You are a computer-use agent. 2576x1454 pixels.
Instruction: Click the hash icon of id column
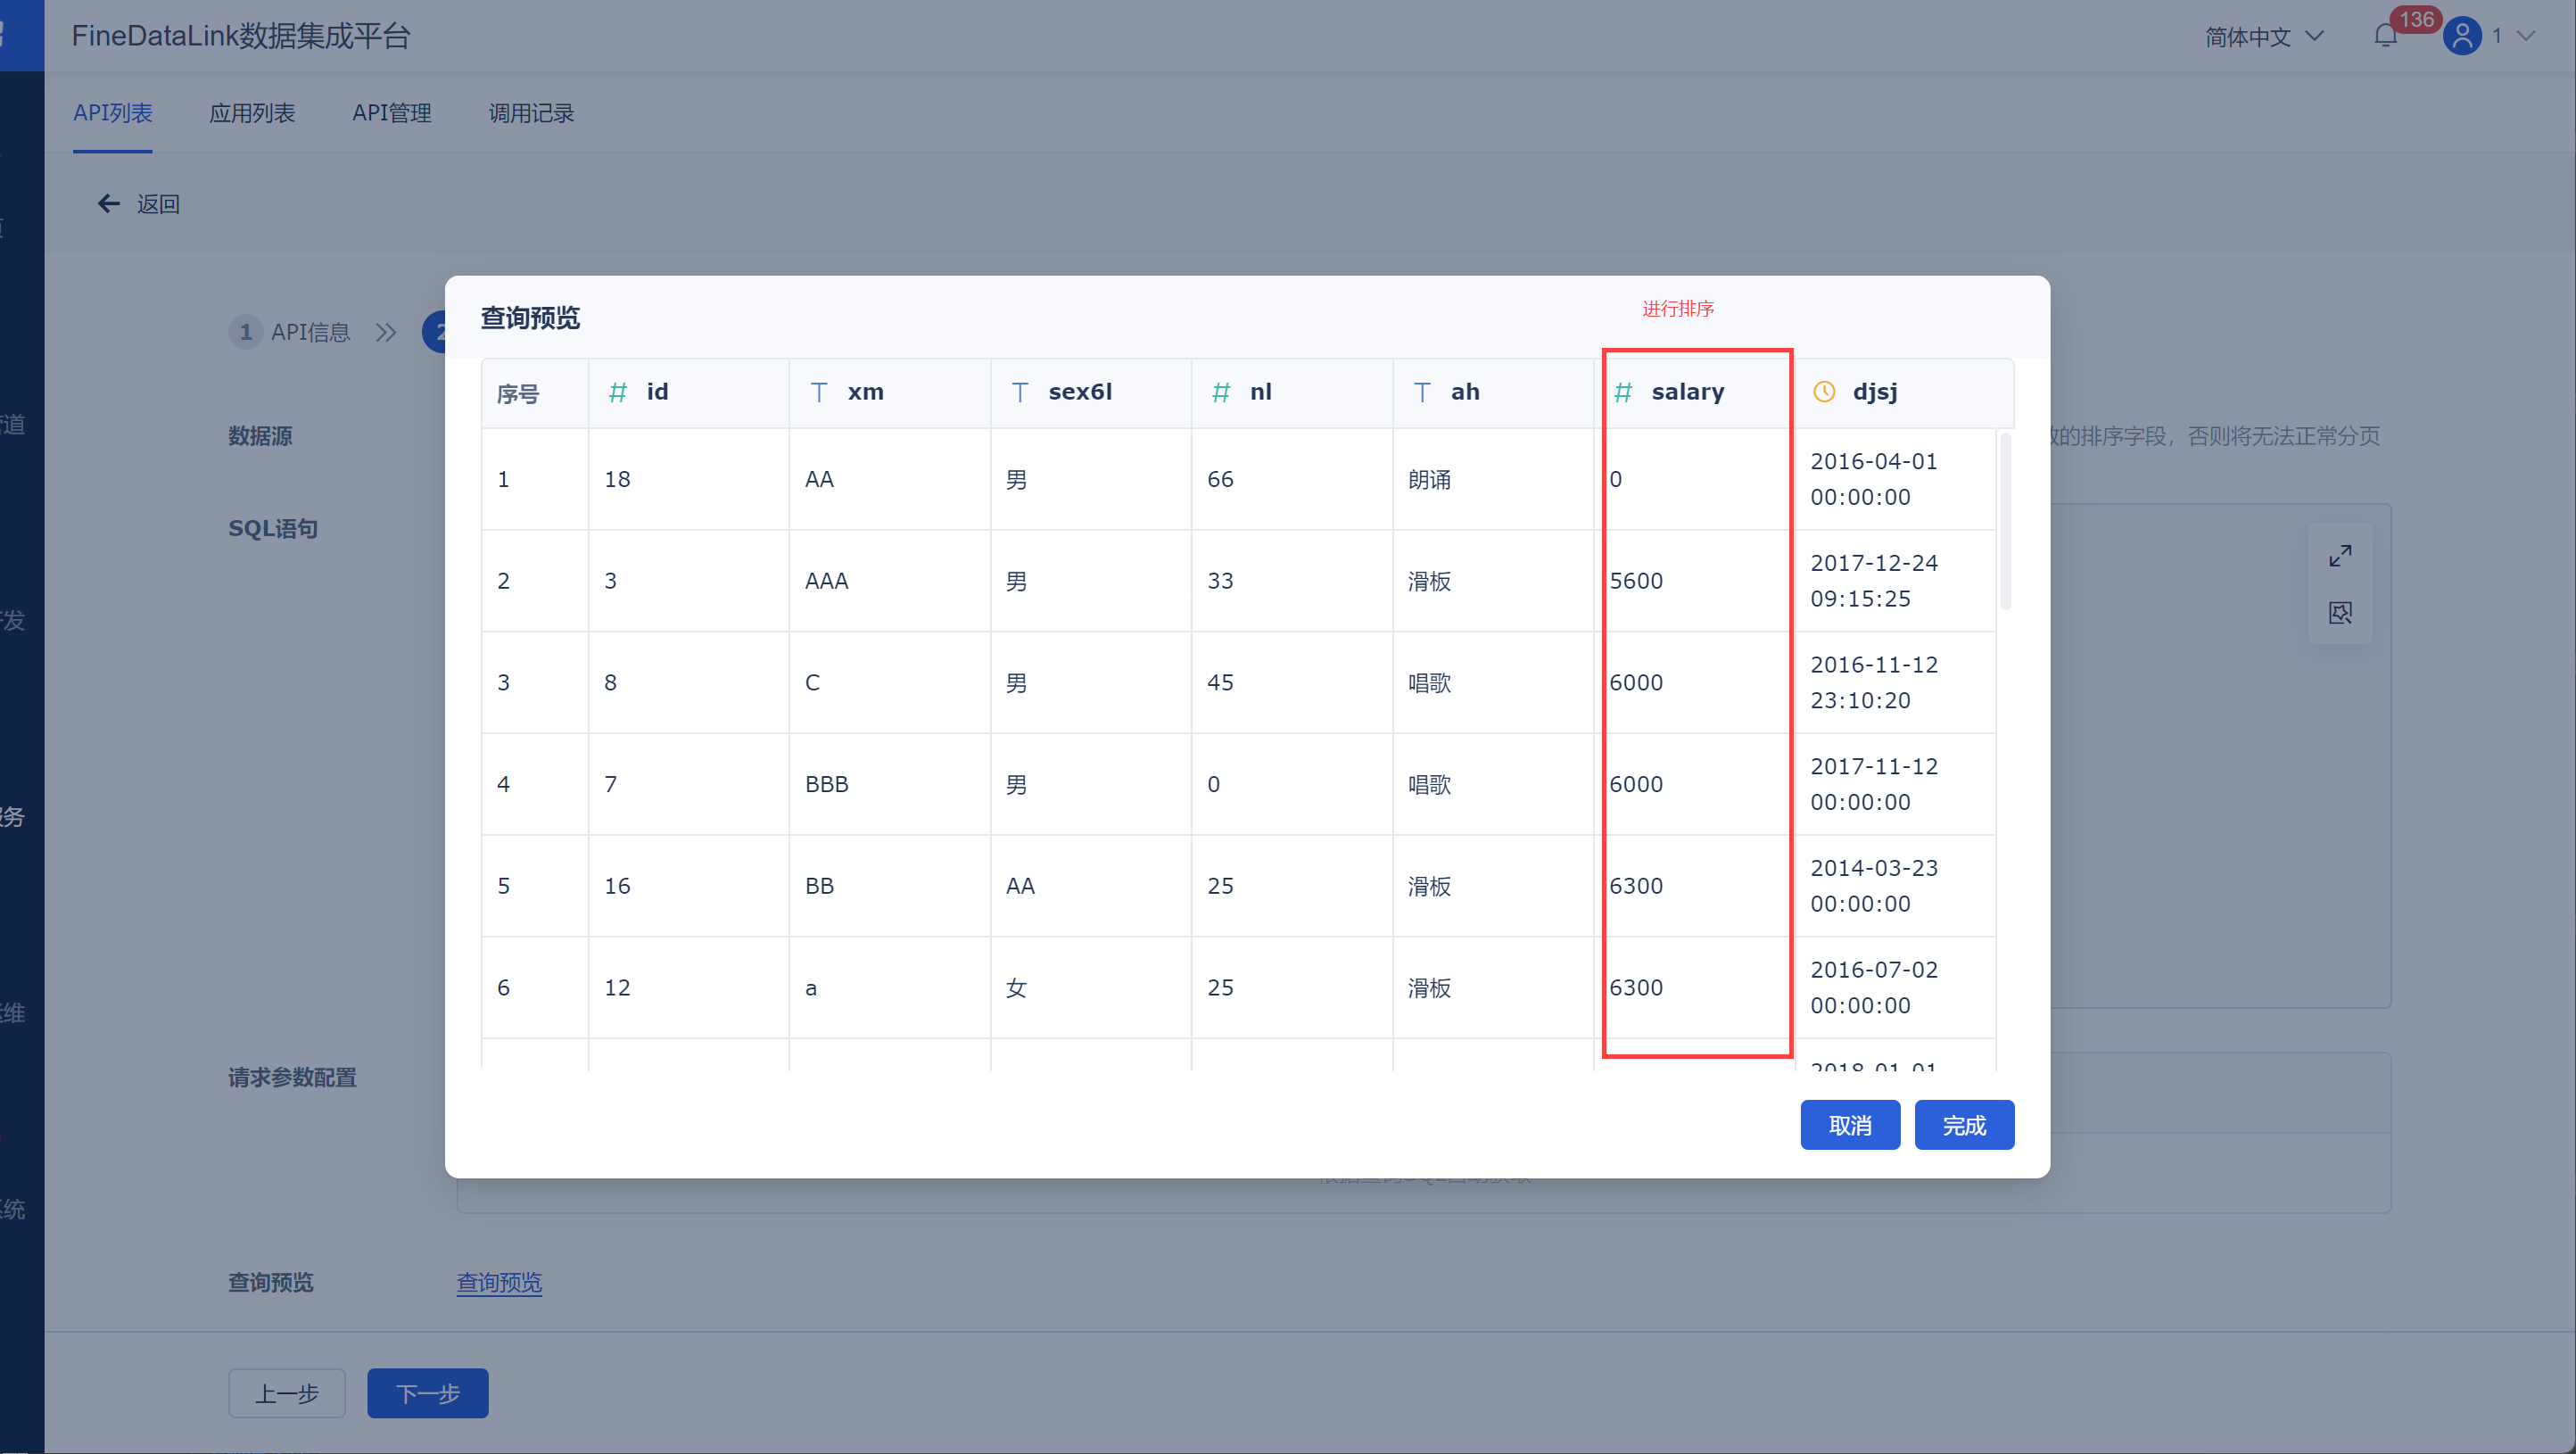coord(618,392)
